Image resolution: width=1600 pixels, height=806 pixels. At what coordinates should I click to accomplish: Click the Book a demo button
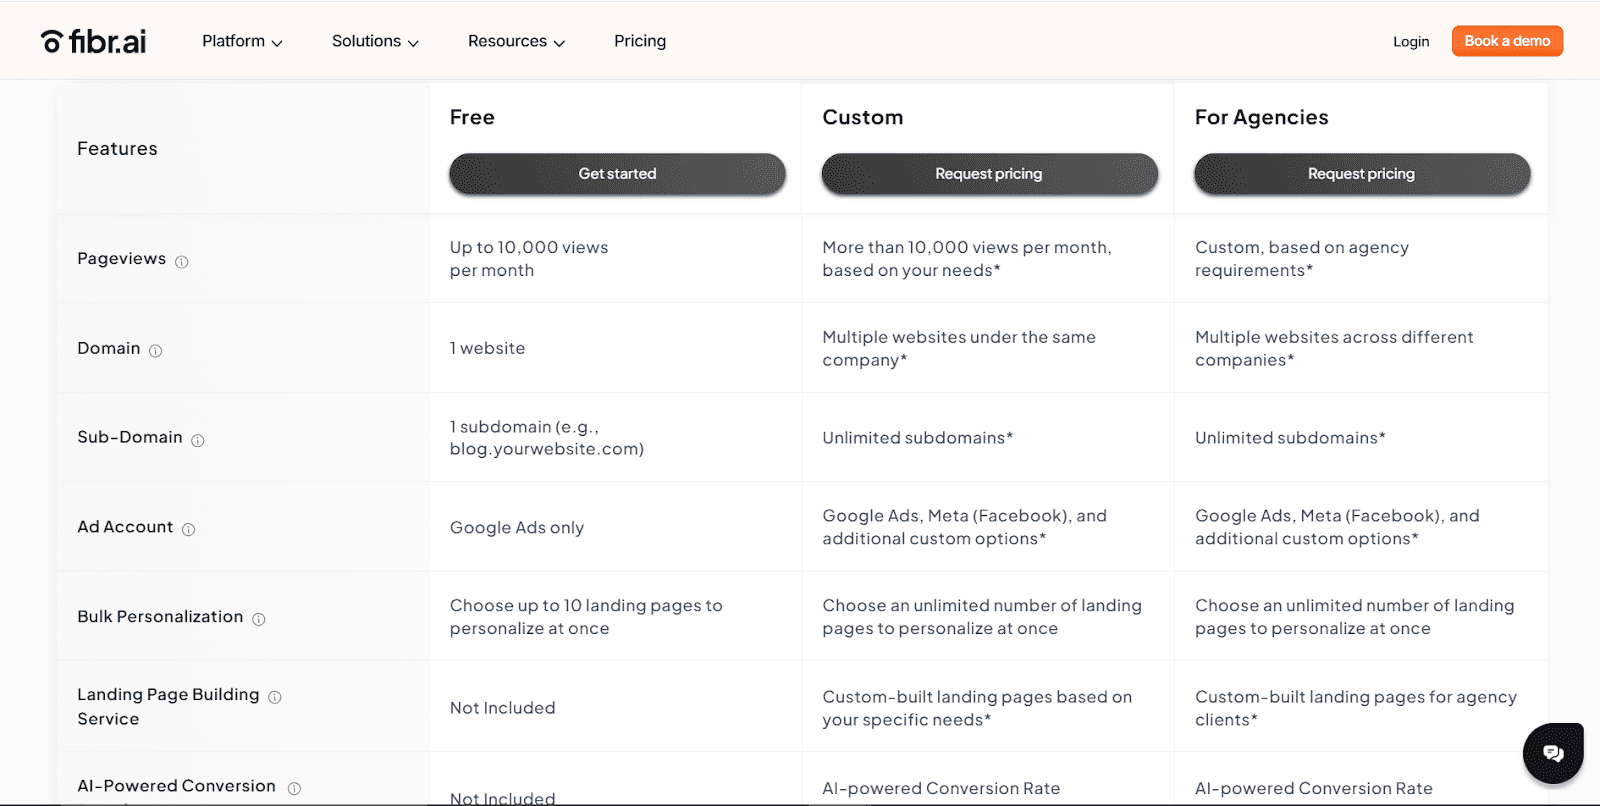1507,41
